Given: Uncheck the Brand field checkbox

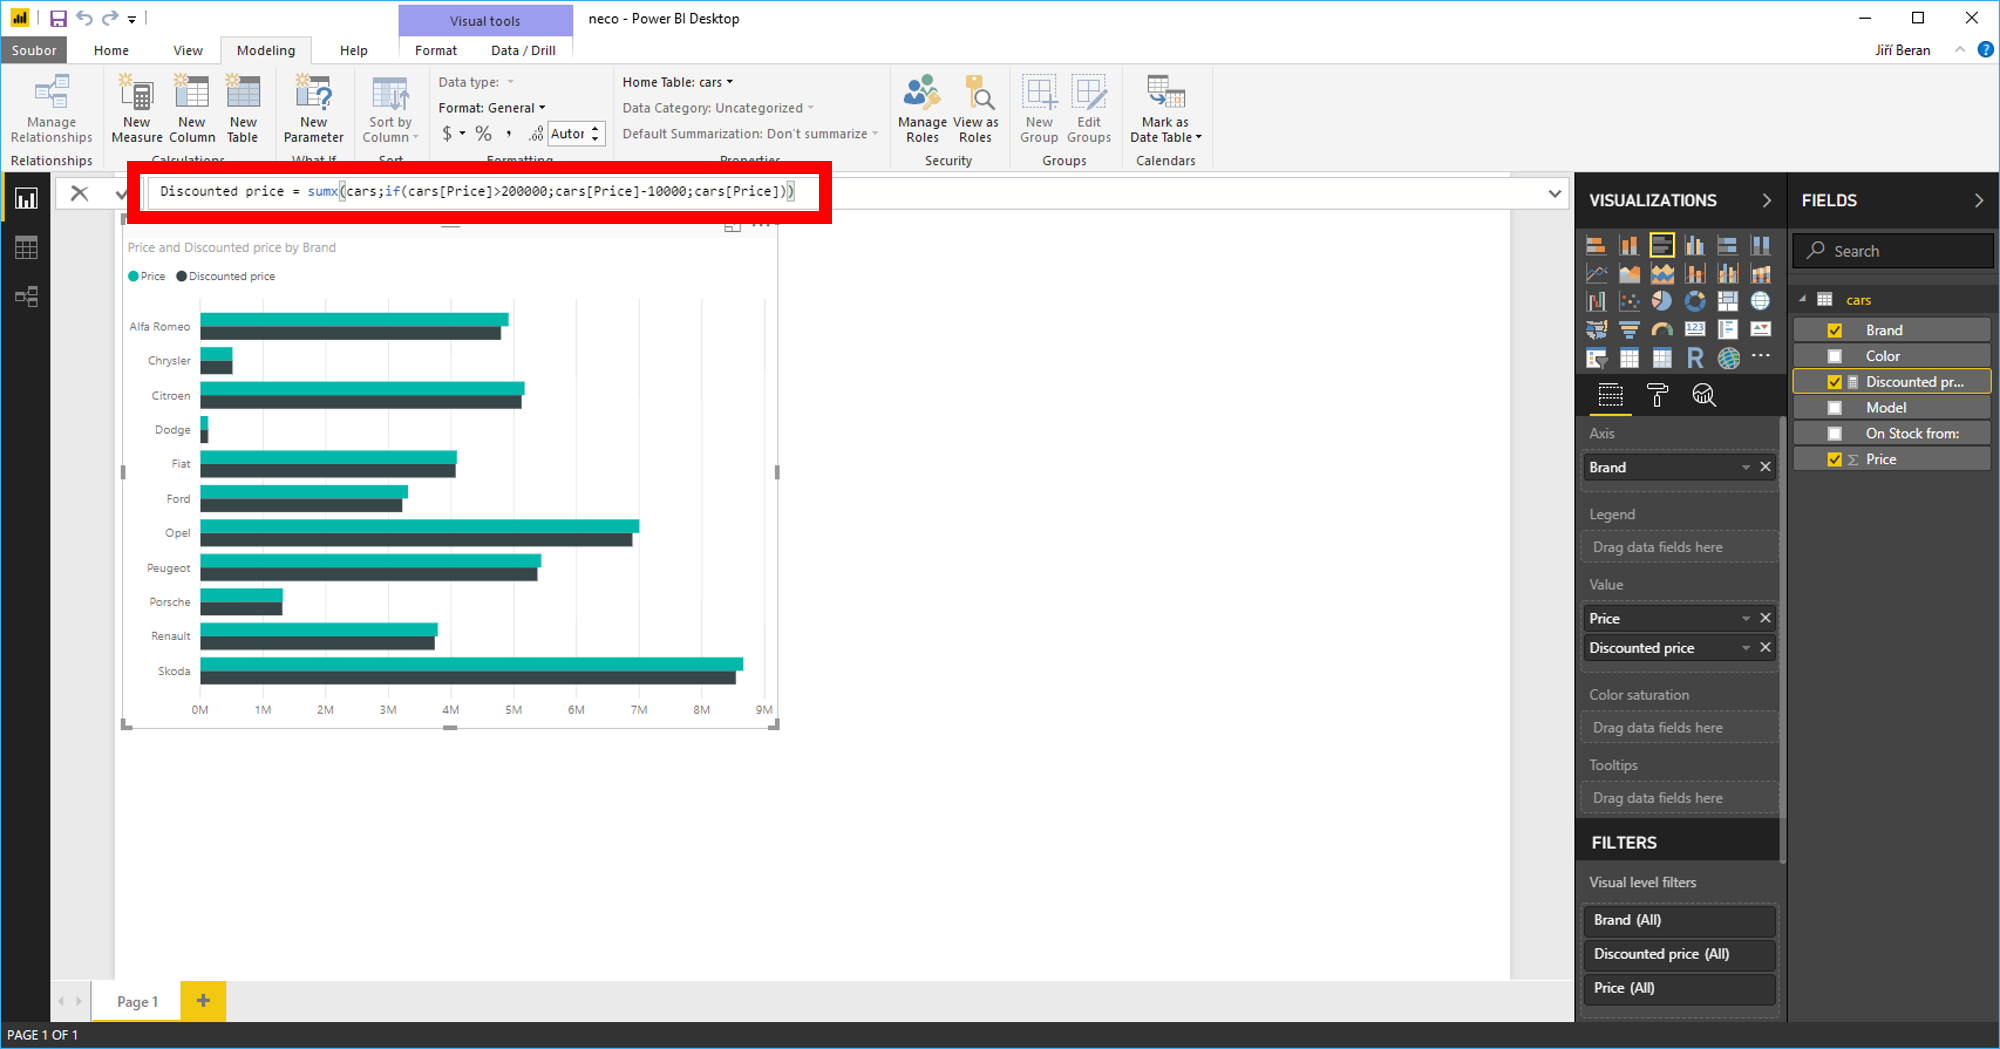Looking at the screenshot, I should 1834,330.
